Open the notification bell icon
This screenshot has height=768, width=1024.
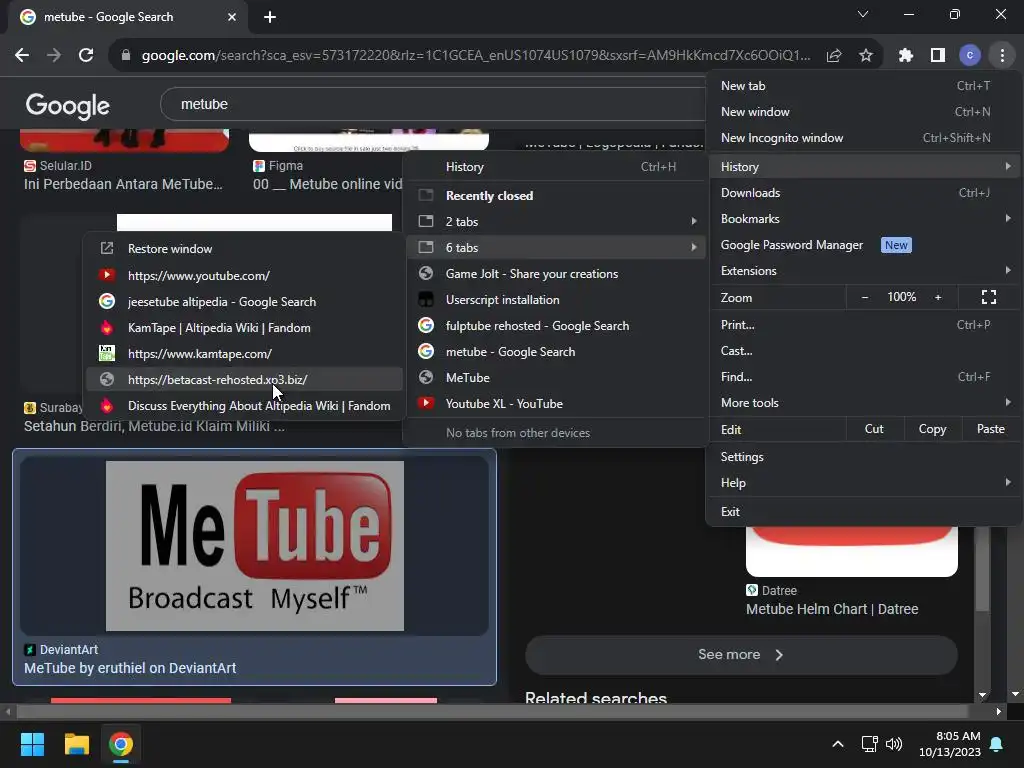pos(997,744)
